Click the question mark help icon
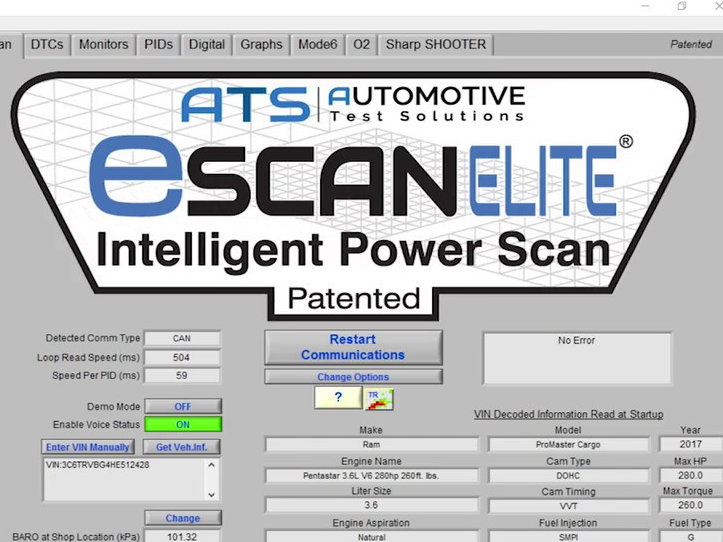This screenshot has width=723, height=542. point(338,397)
